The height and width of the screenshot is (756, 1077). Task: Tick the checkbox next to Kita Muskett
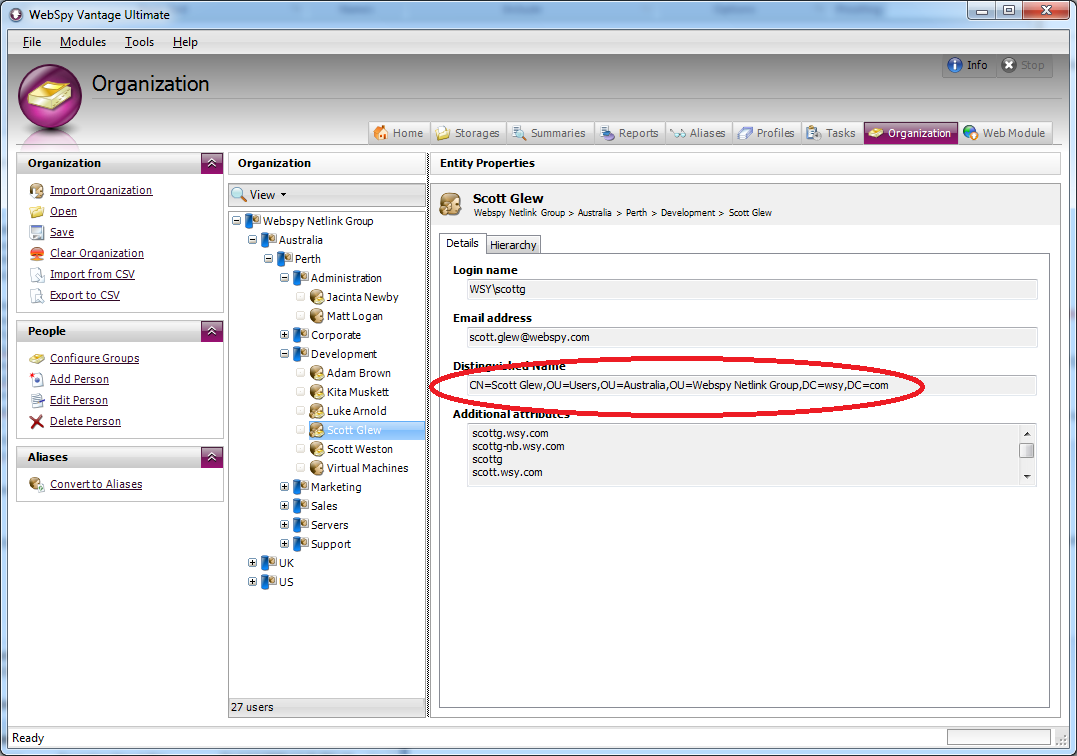tap(300, 391)
